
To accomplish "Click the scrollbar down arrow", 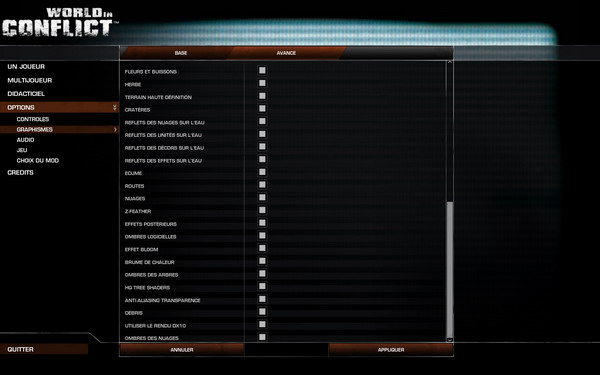I will [450, 339].
